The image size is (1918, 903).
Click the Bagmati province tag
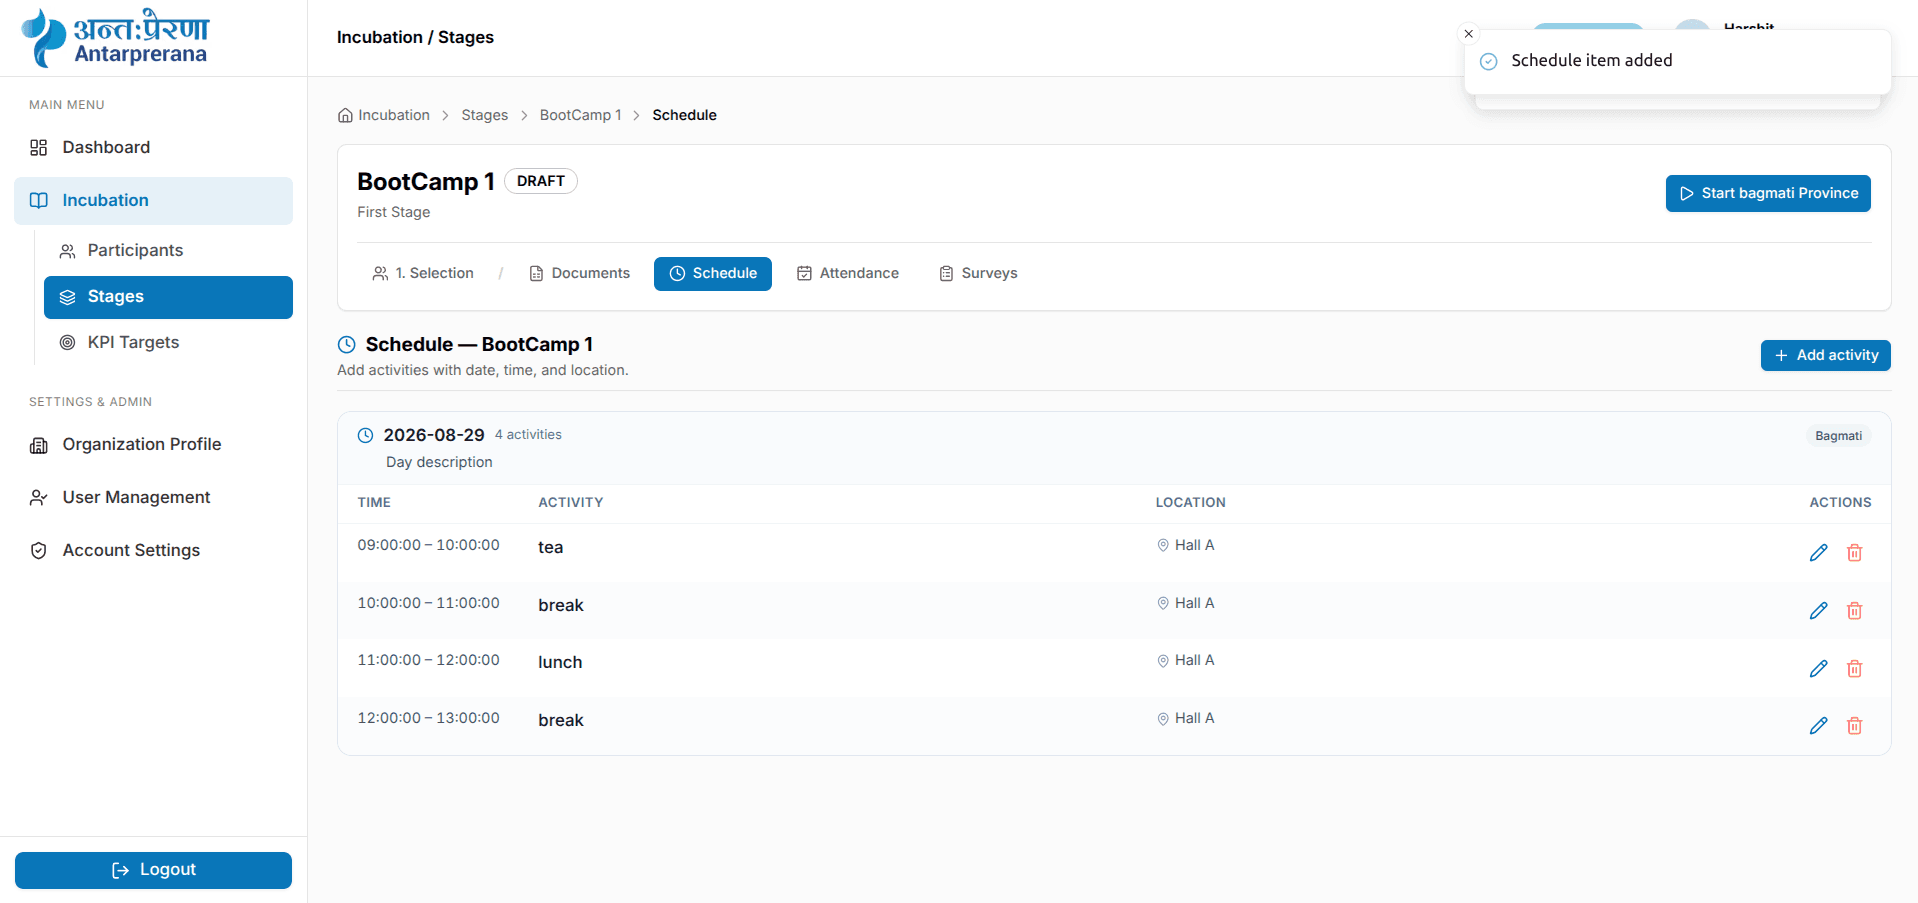1838,436
